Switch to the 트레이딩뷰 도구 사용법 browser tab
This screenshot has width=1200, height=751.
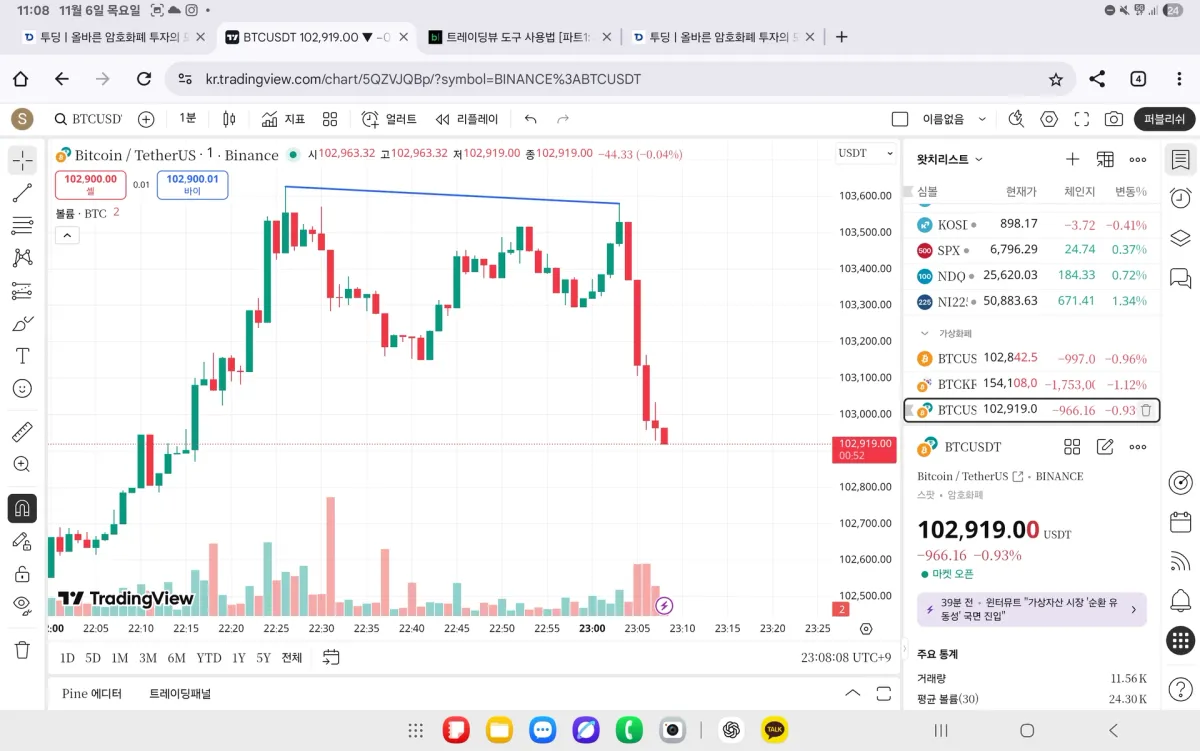click(x=518, y=37)
